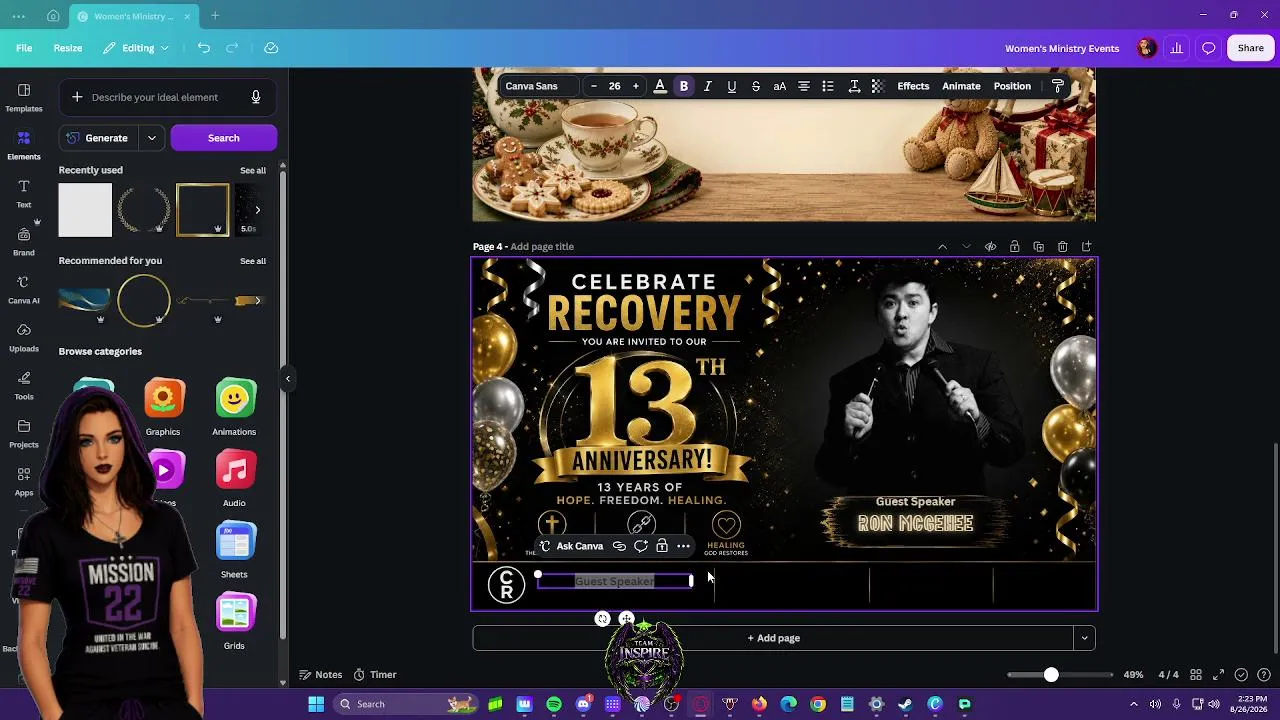Click the 'Describe your ideal element' field

tap(155, 97)
